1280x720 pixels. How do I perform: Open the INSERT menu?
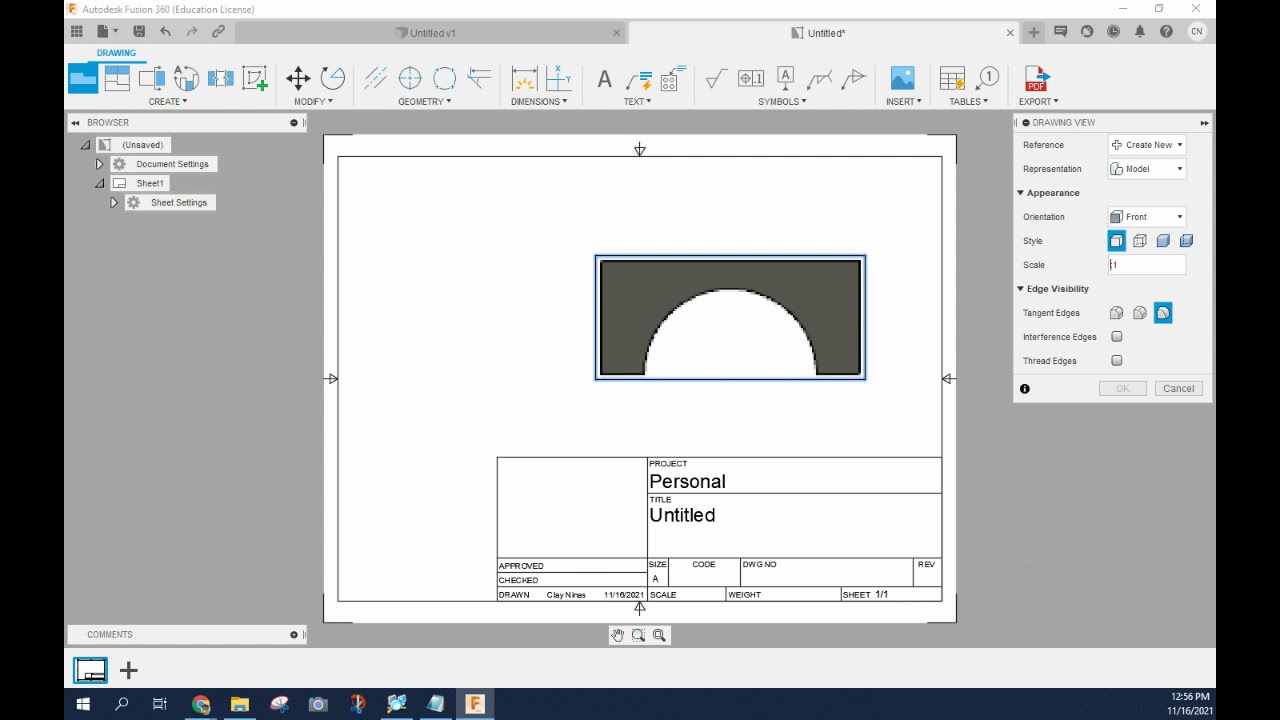point(903,101)
